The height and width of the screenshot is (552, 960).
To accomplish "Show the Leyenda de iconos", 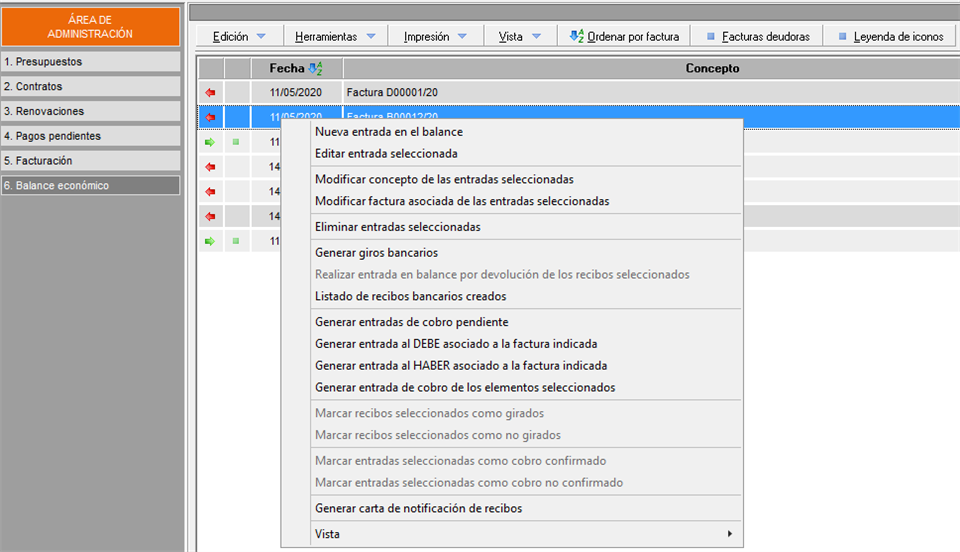I will 890,36.
